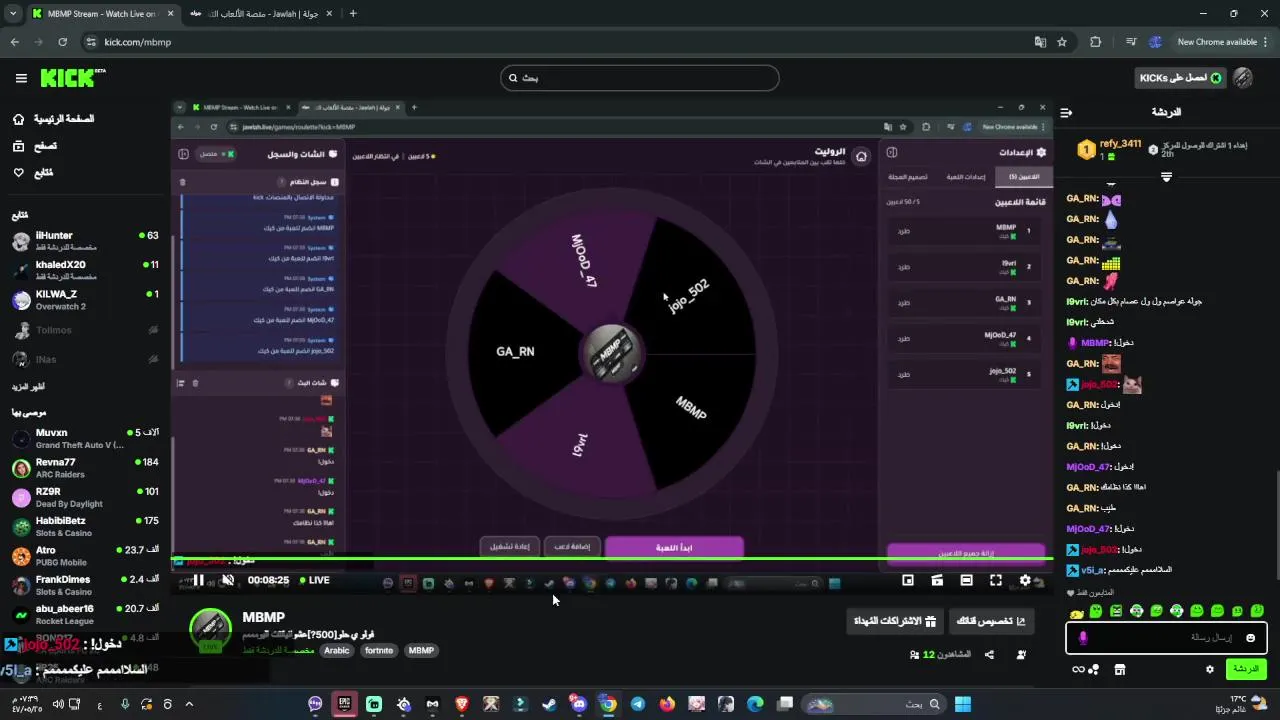This screenshot has height=720, width=1280.
Task: Select the MBMP tag
Action: click(421, 650)
